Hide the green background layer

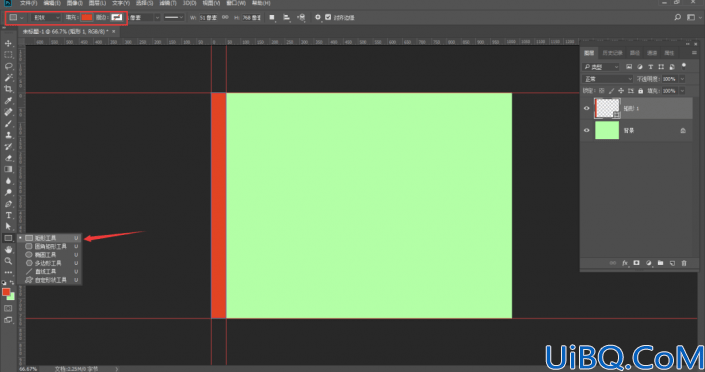(x=586, y=130)
